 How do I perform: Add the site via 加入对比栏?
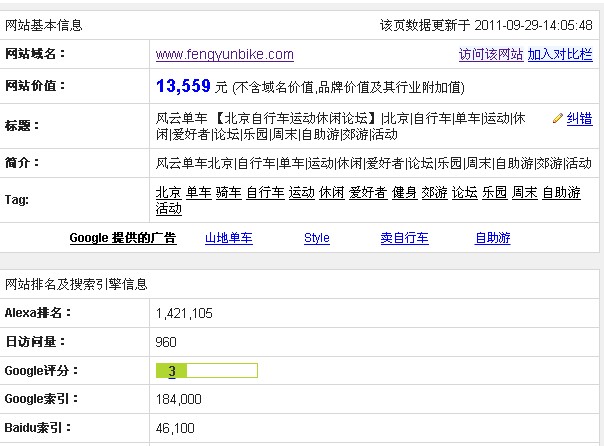click(559, 54)
